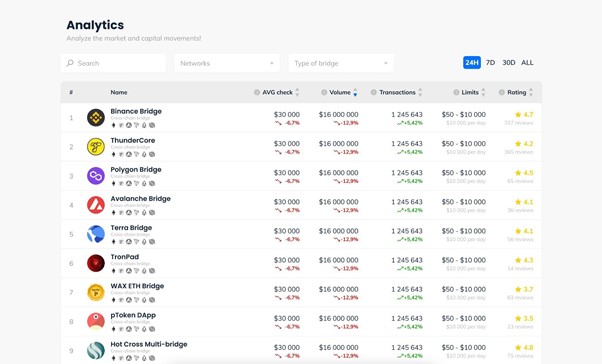Click the Analytics page heading
The height and width of the screenshot is (364, 602).
coord(95,25)
